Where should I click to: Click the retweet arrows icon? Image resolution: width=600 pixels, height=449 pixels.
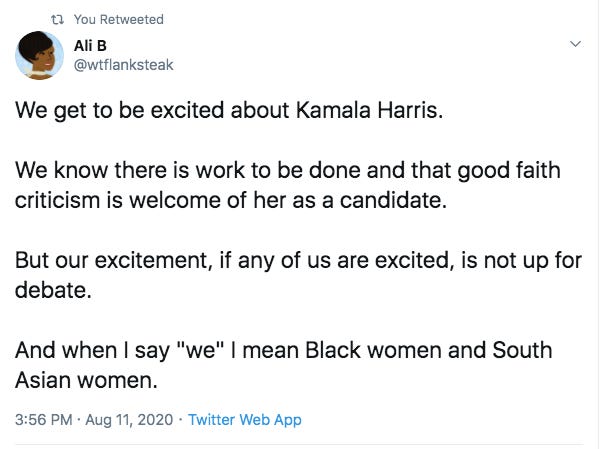tap(57, 19)
